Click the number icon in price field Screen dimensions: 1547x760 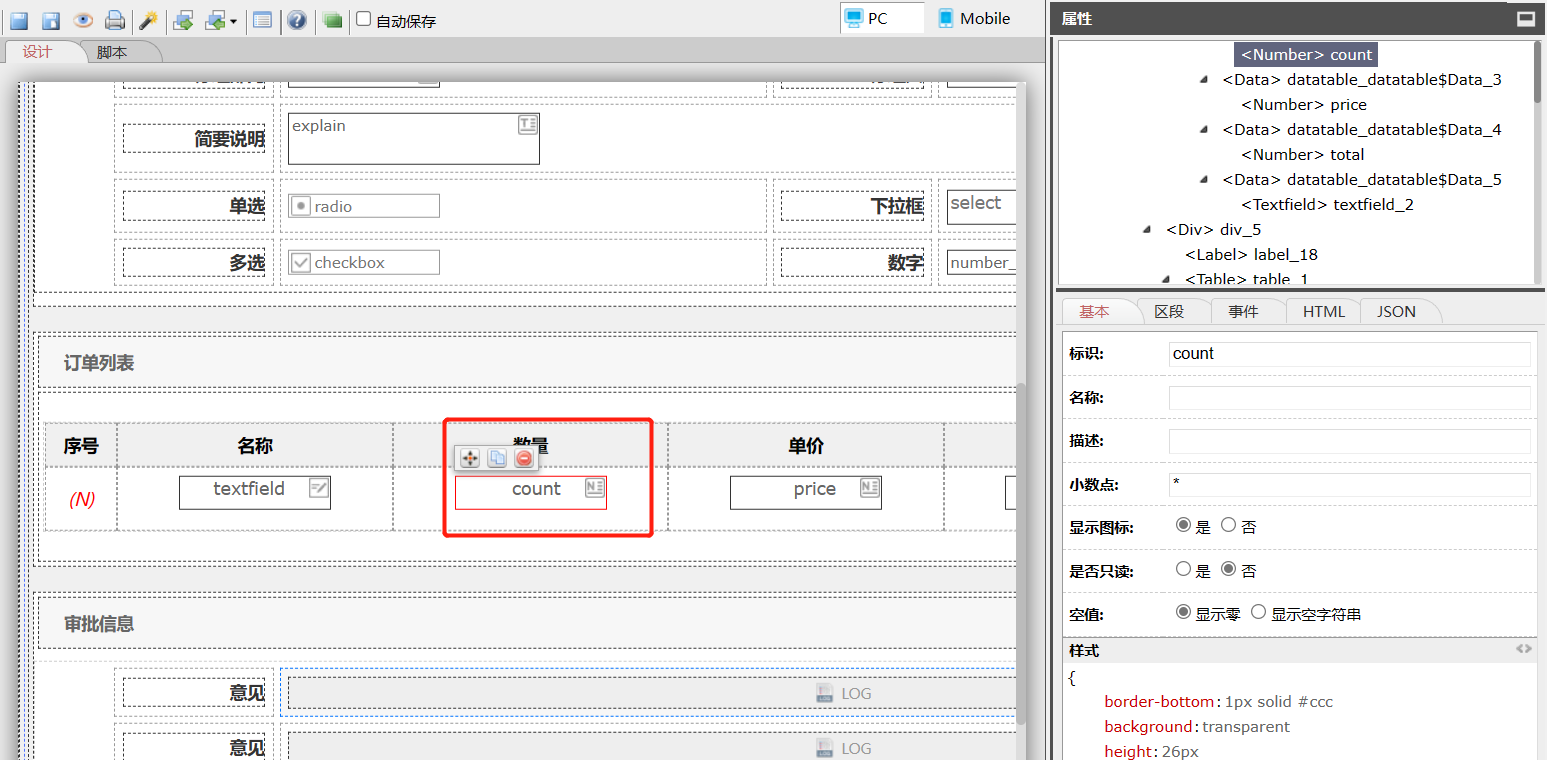click(x=869, y=487)
